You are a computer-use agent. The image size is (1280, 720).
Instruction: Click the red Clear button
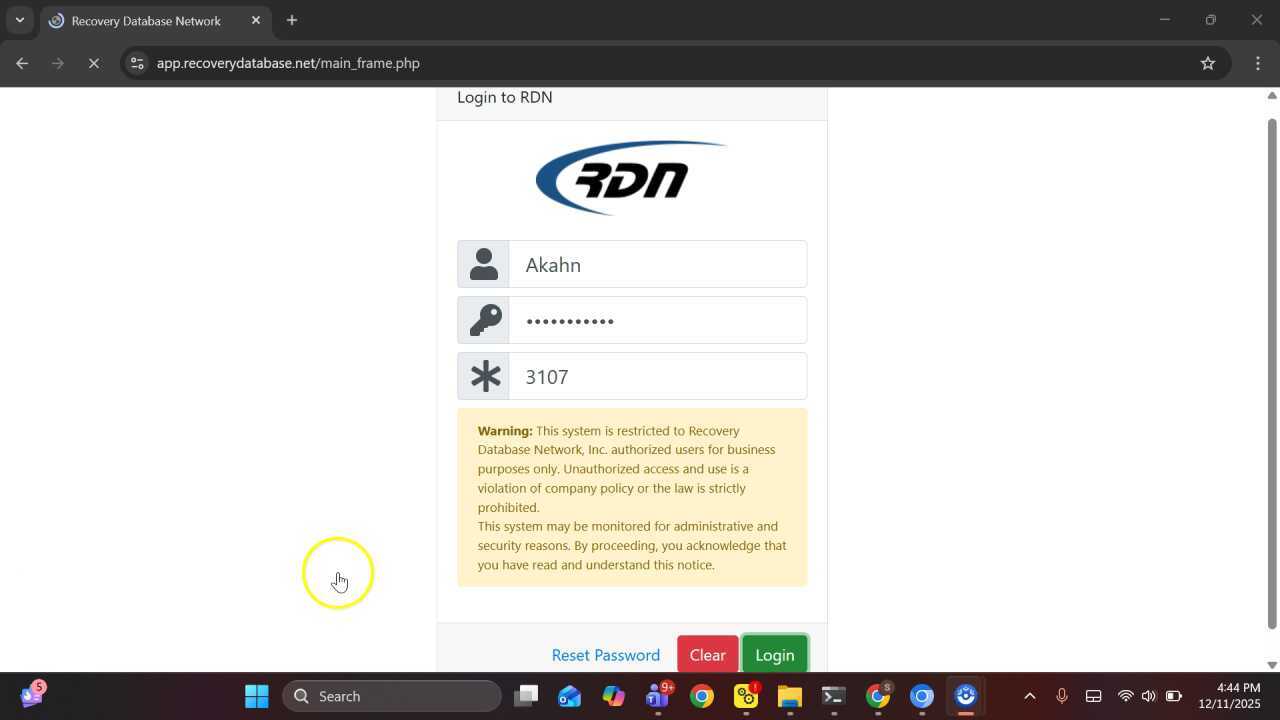tap(708, 654)
